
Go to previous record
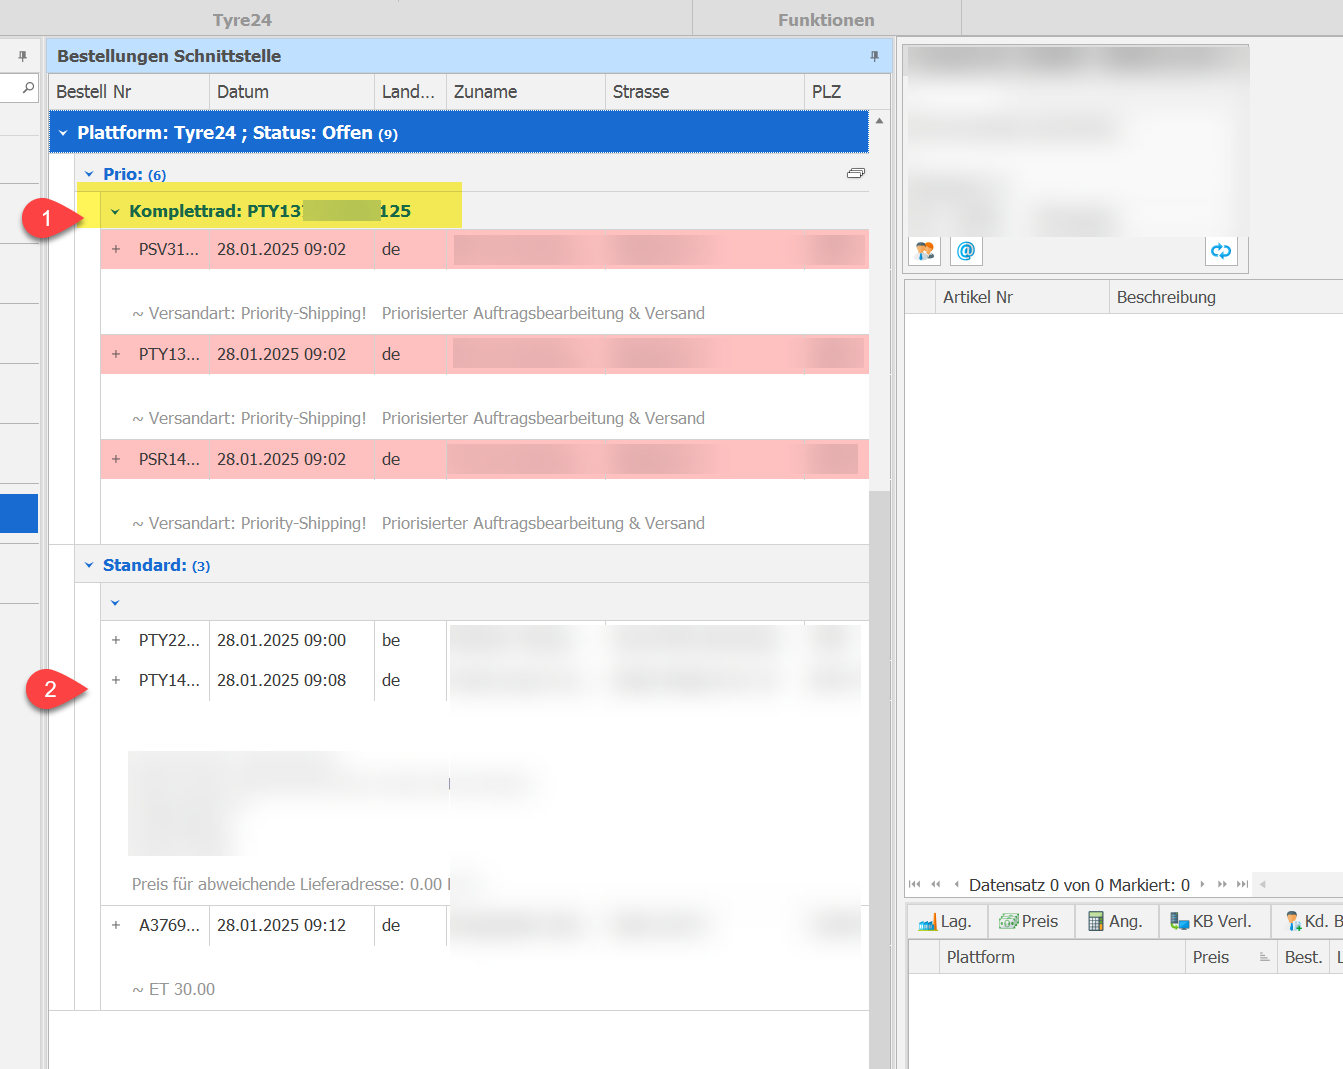[956, 884]
